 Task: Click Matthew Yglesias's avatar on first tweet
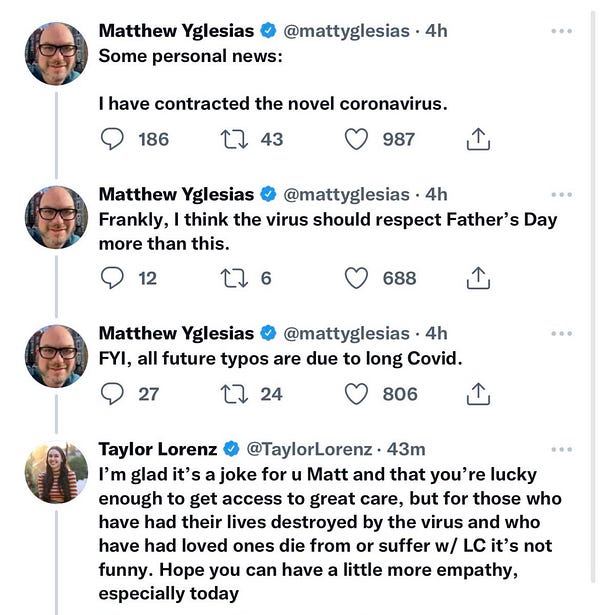56,53
